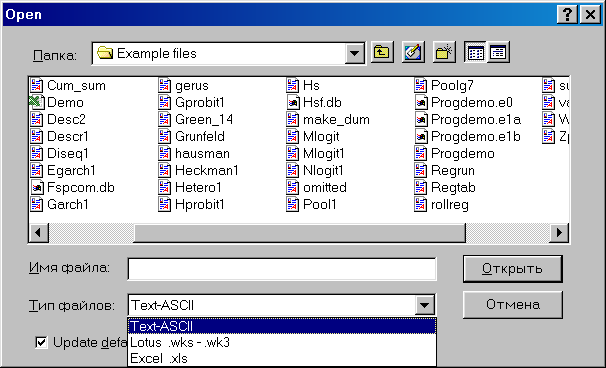This screenshot has width=606, height=368.
Task: Click the Progdemo.e1b file icon
Action: pyautogui.click(x=421, y=136)
